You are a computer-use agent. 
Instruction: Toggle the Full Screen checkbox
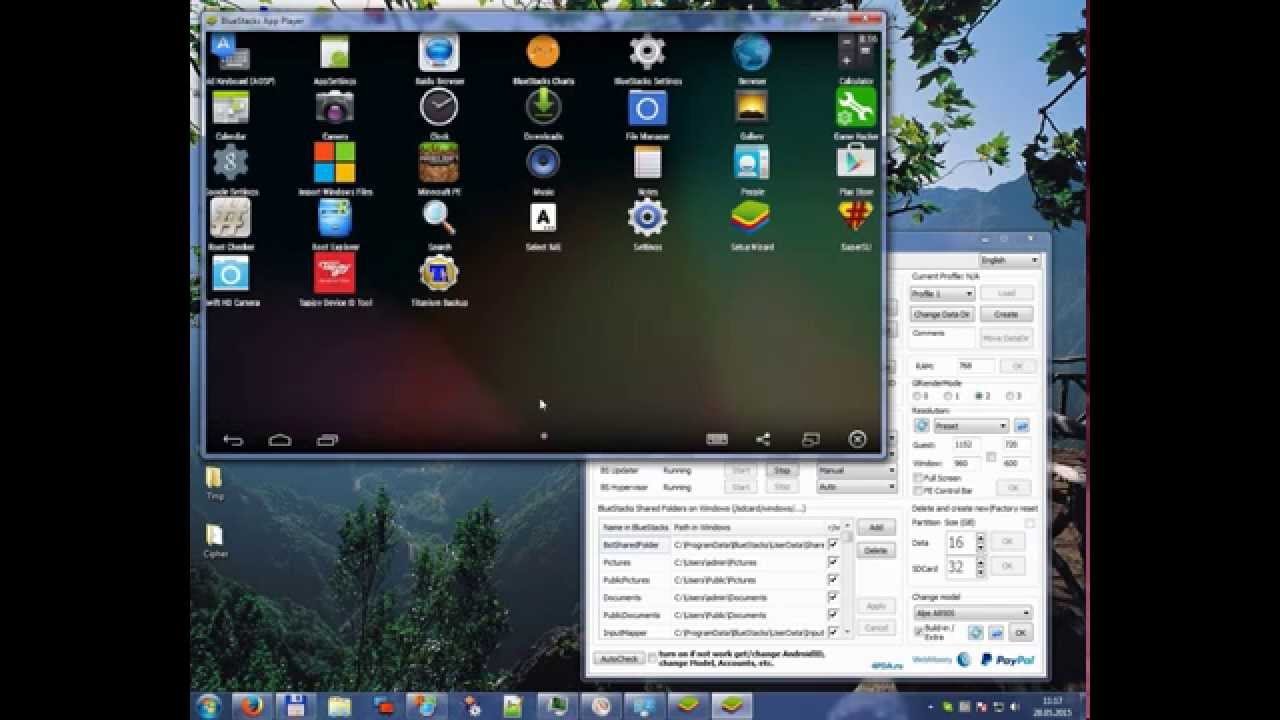tap(918, 479)
